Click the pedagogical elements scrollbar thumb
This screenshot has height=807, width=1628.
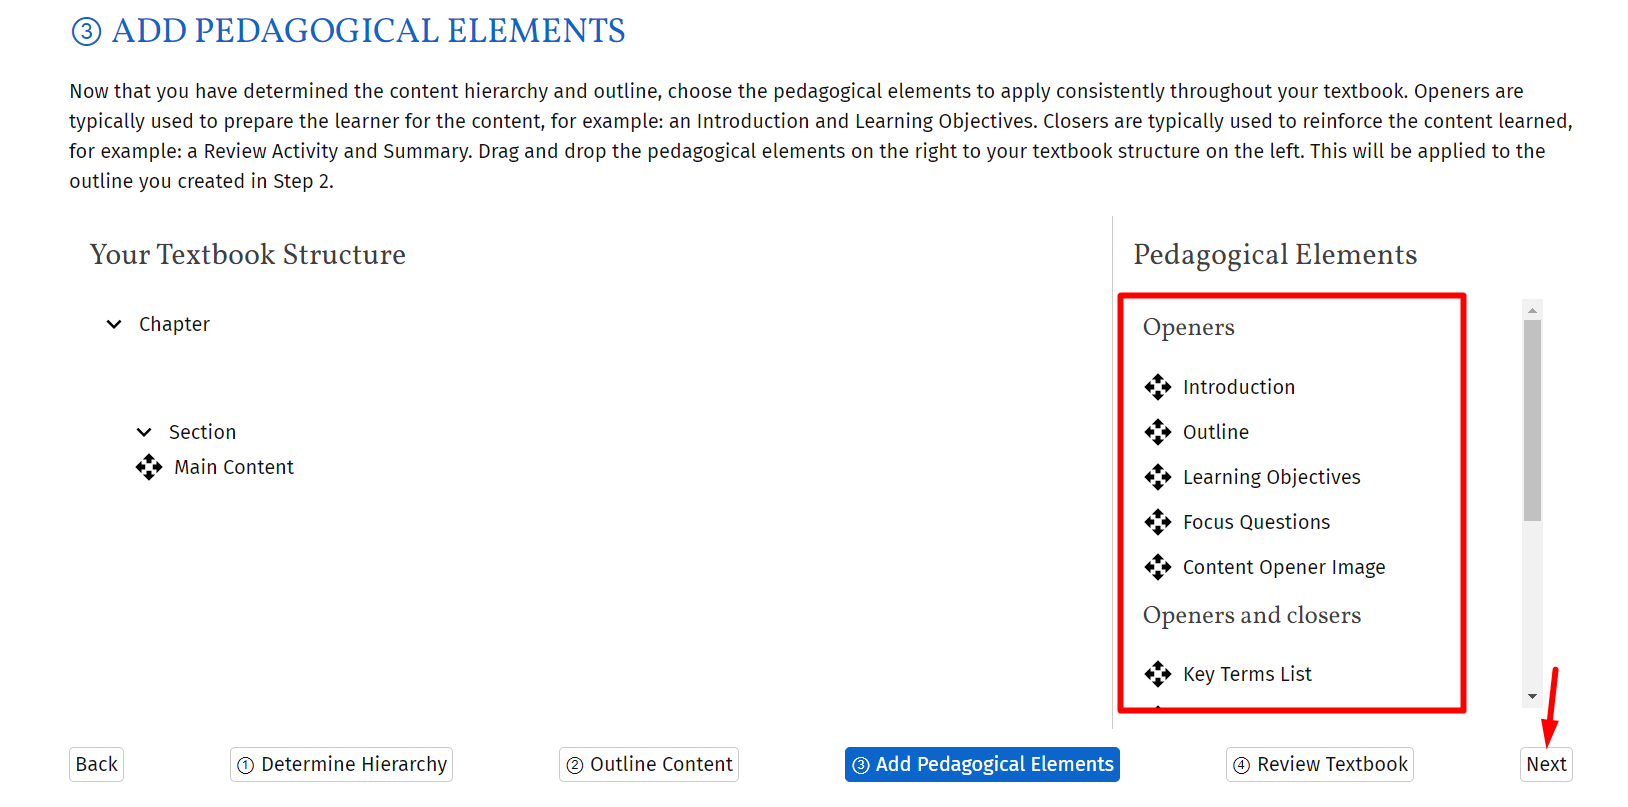point(1532,420)
